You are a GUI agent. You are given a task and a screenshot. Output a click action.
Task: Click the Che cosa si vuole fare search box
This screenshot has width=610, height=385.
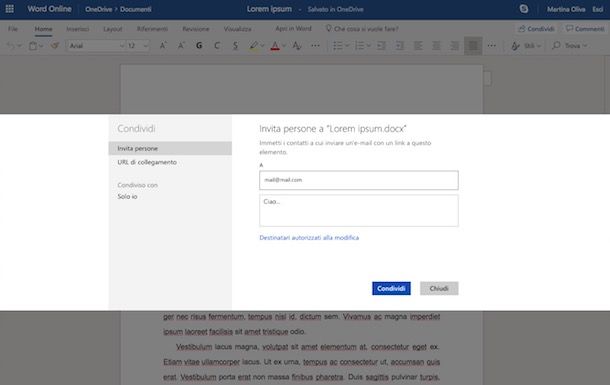pyautogui.click(x=362, y=29)
